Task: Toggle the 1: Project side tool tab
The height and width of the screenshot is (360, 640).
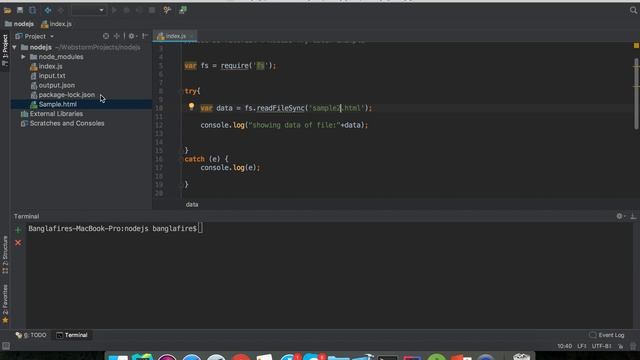Action: coord(5,51)
